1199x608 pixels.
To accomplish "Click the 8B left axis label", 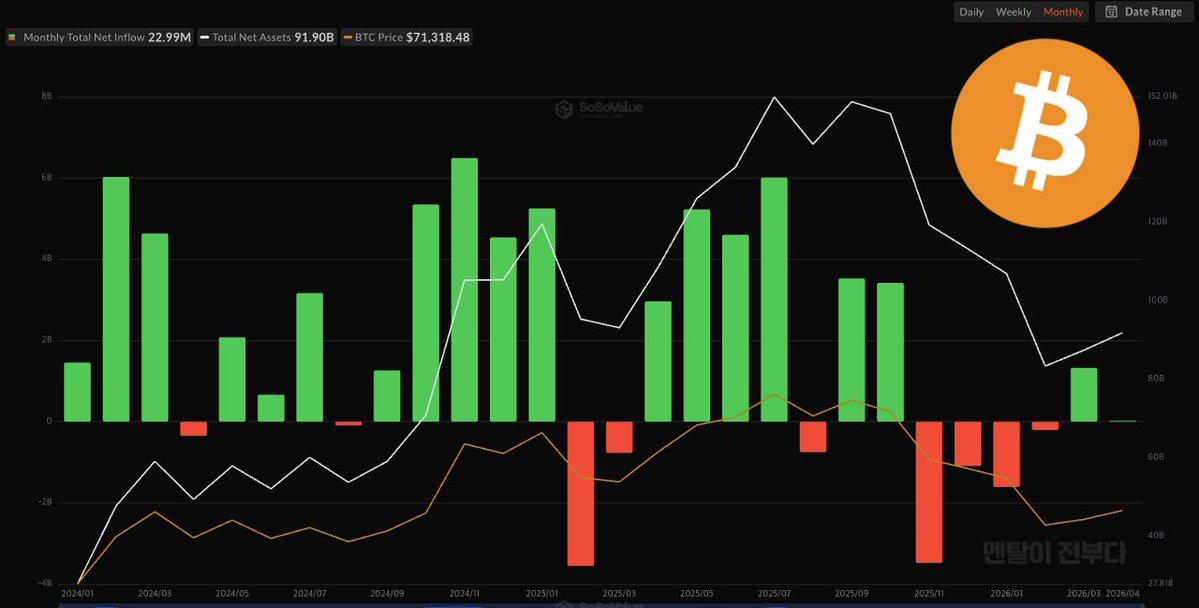I will point(47,97).
